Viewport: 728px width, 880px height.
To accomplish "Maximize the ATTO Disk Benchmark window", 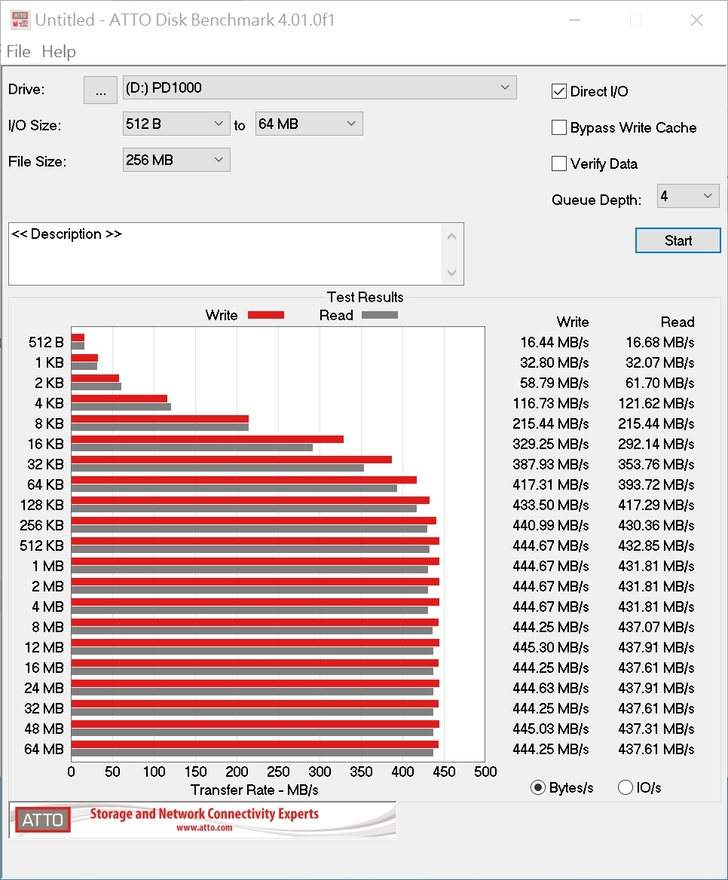I will (635, 20).
